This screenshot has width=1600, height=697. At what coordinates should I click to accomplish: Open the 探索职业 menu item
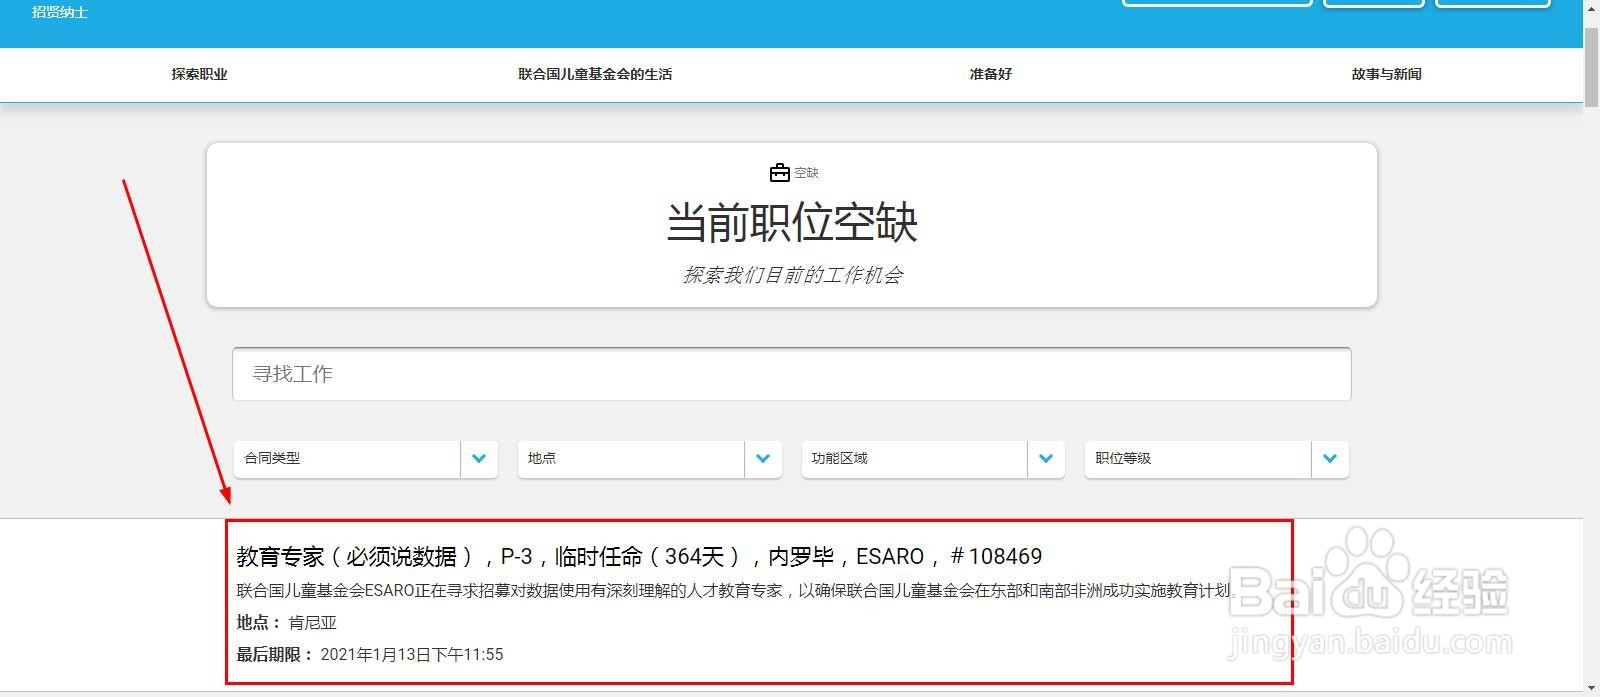click(x=199, y=74)
